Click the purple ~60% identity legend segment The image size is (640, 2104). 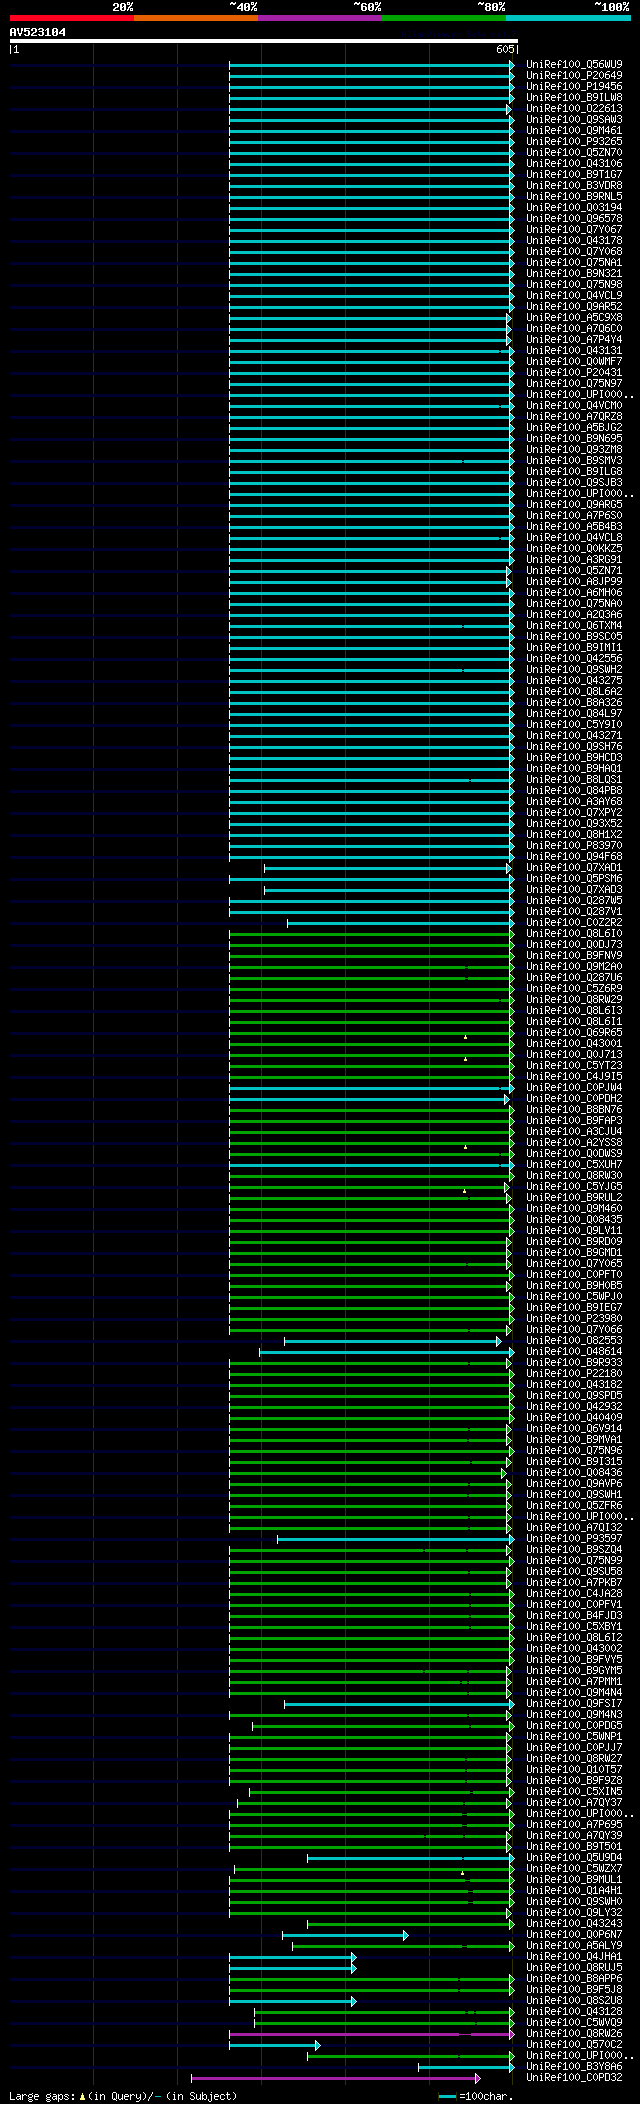tap(320, 18)
